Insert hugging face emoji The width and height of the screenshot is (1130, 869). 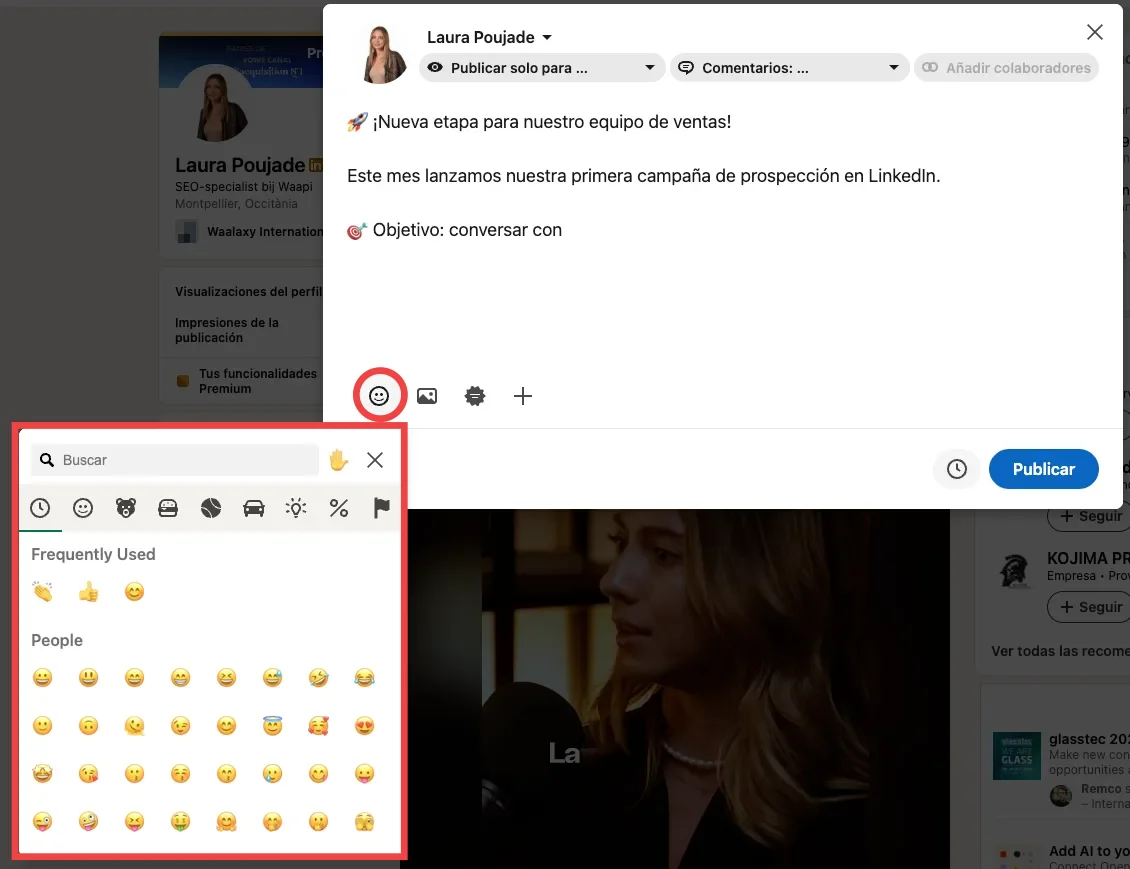(226, 821)
